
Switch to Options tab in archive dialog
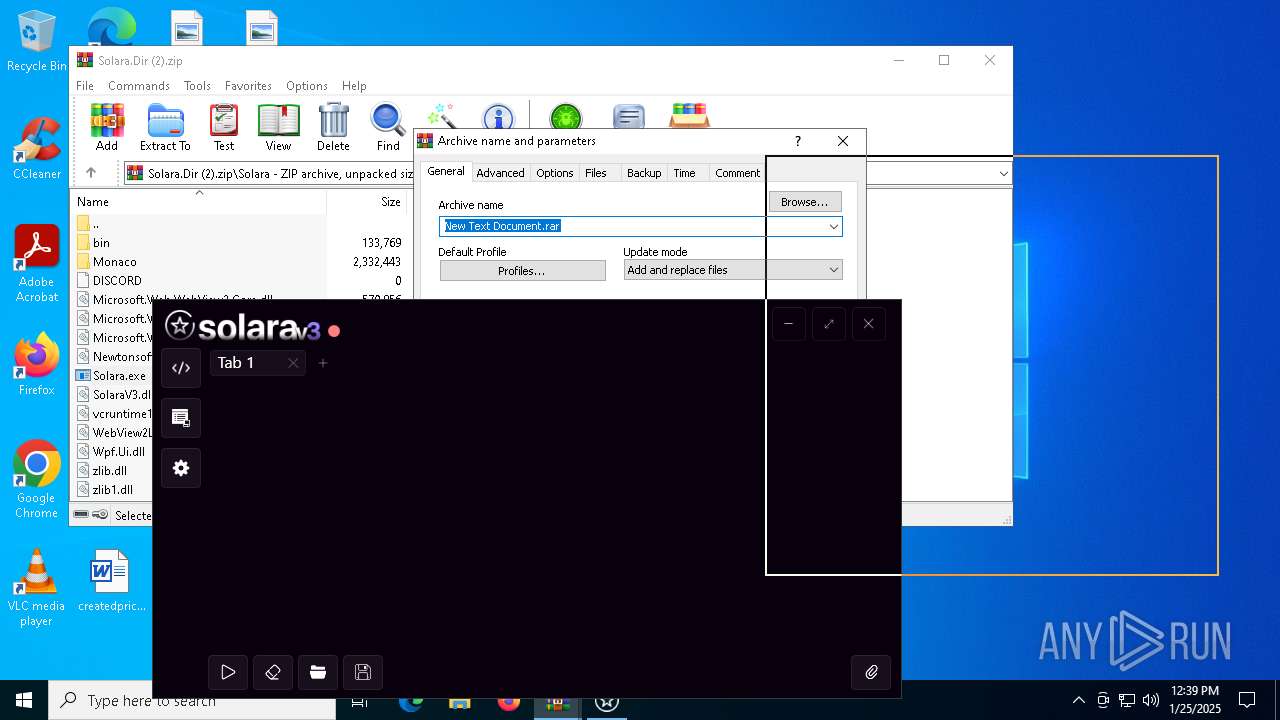click(555, 173)
